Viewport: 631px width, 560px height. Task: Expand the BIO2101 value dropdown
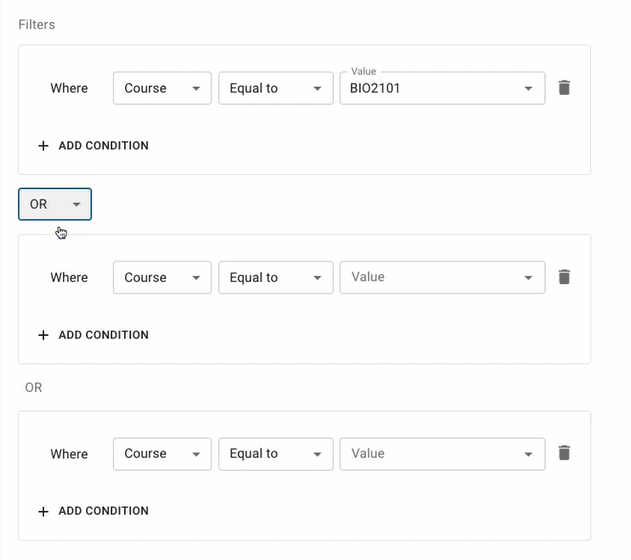coord(442,88)
